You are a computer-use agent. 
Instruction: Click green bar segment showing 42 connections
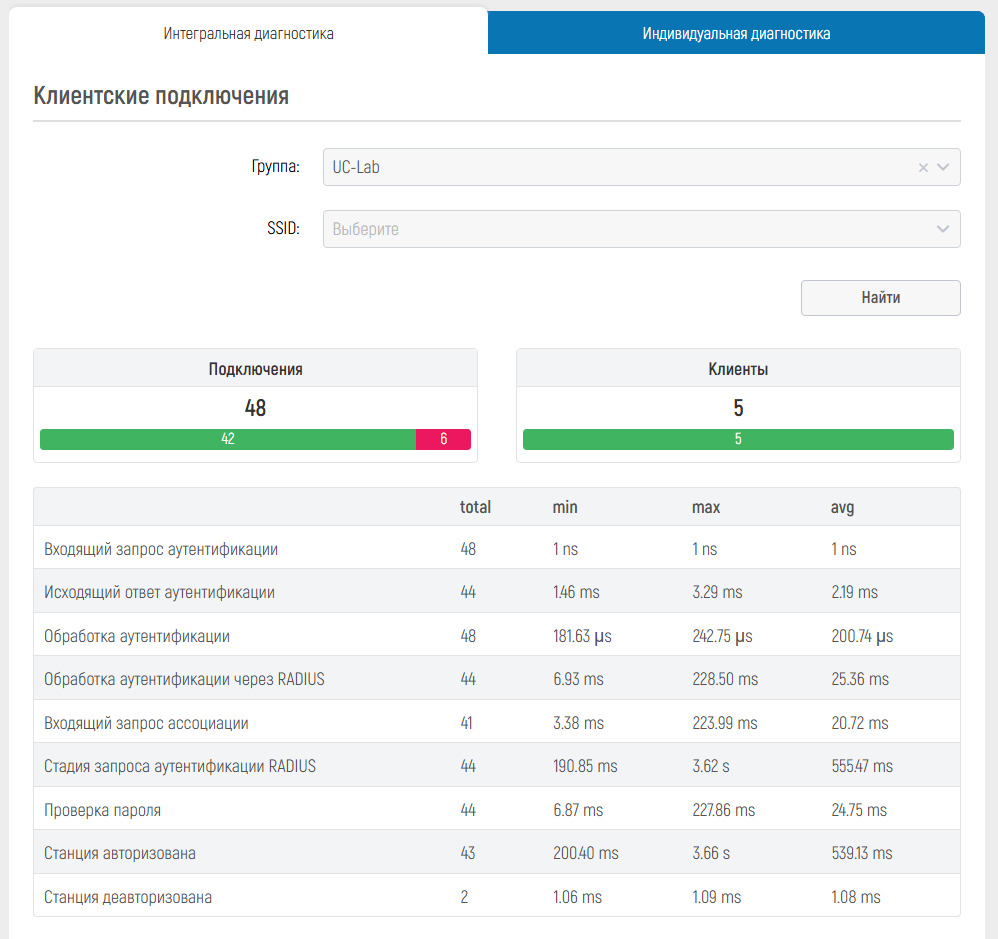tap(228, 439)
